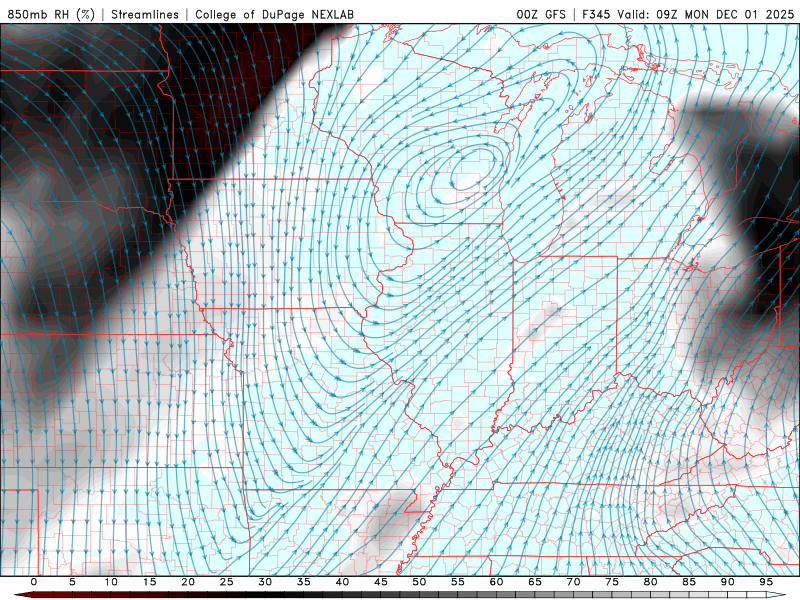Viewport: 800px width, 600px height.
Task: Click the 40 value on the RH scale
Action: [342, 582]
